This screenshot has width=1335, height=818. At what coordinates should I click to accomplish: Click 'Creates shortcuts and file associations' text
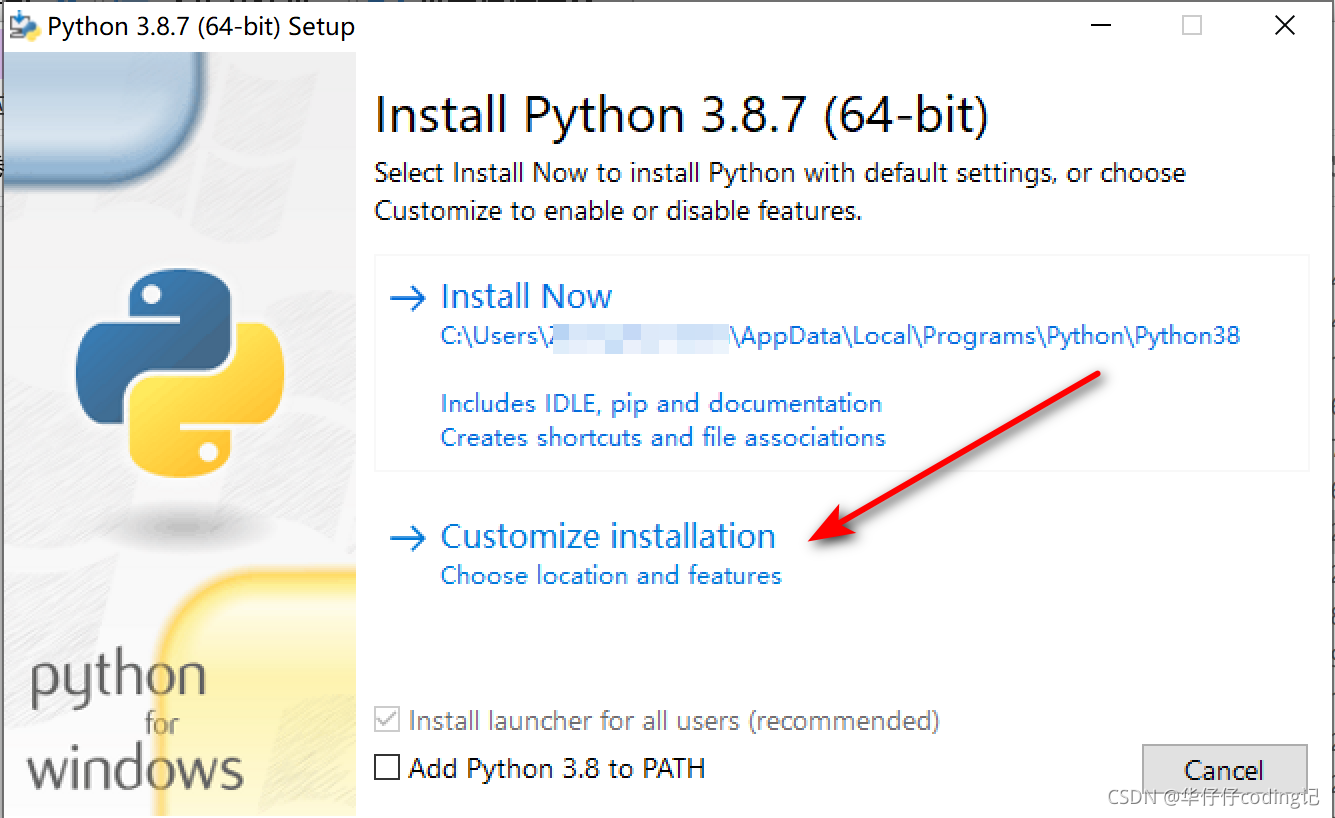coord(663,437)
